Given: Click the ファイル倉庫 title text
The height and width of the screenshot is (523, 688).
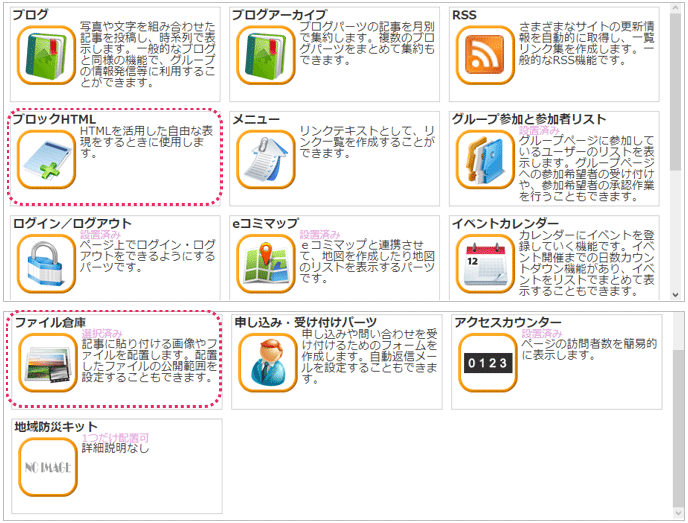Looking at the screenshot, I should 50,322.
